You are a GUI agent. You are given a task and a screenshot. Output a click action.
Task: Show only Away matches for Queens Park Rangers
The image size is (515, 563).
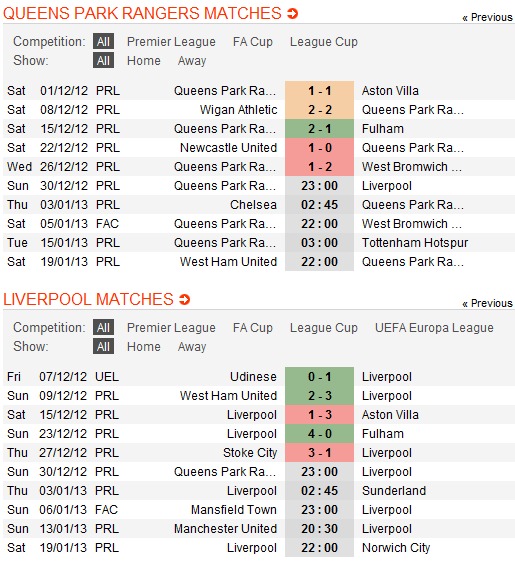[x=192, y=60]
